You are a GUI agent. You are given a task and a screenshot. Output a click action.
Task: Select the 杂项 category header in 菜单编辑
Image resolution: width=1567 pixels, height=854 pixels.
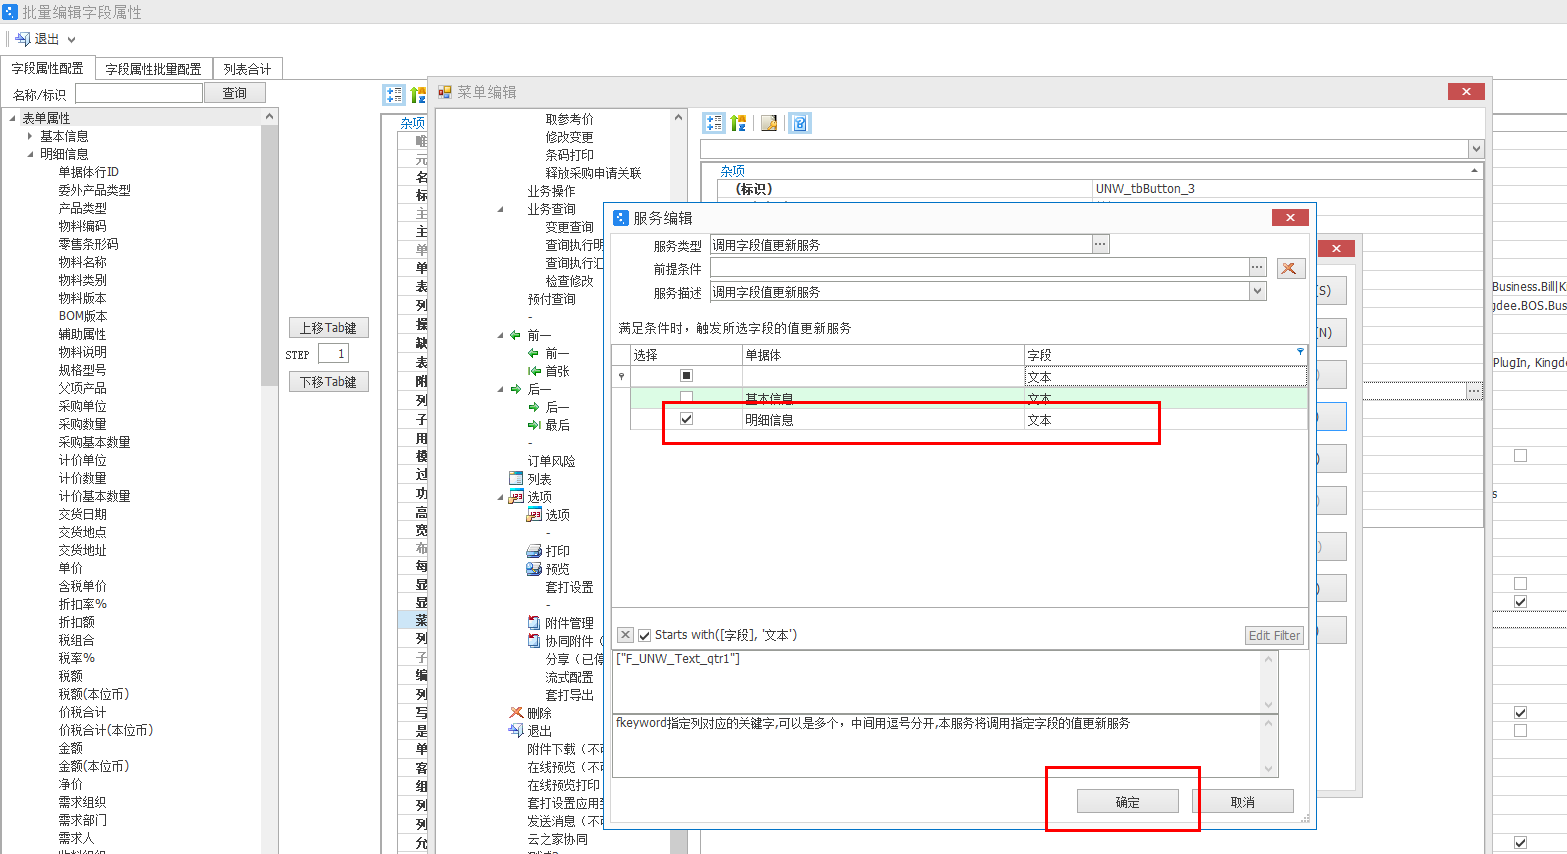[x=733, y=171]
